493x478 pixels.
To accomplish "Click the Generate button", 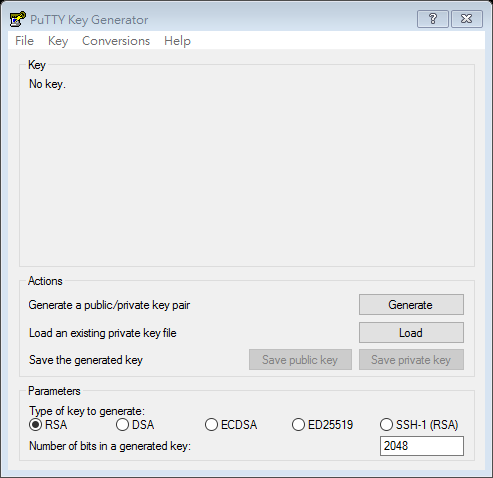I will point(411,305).
